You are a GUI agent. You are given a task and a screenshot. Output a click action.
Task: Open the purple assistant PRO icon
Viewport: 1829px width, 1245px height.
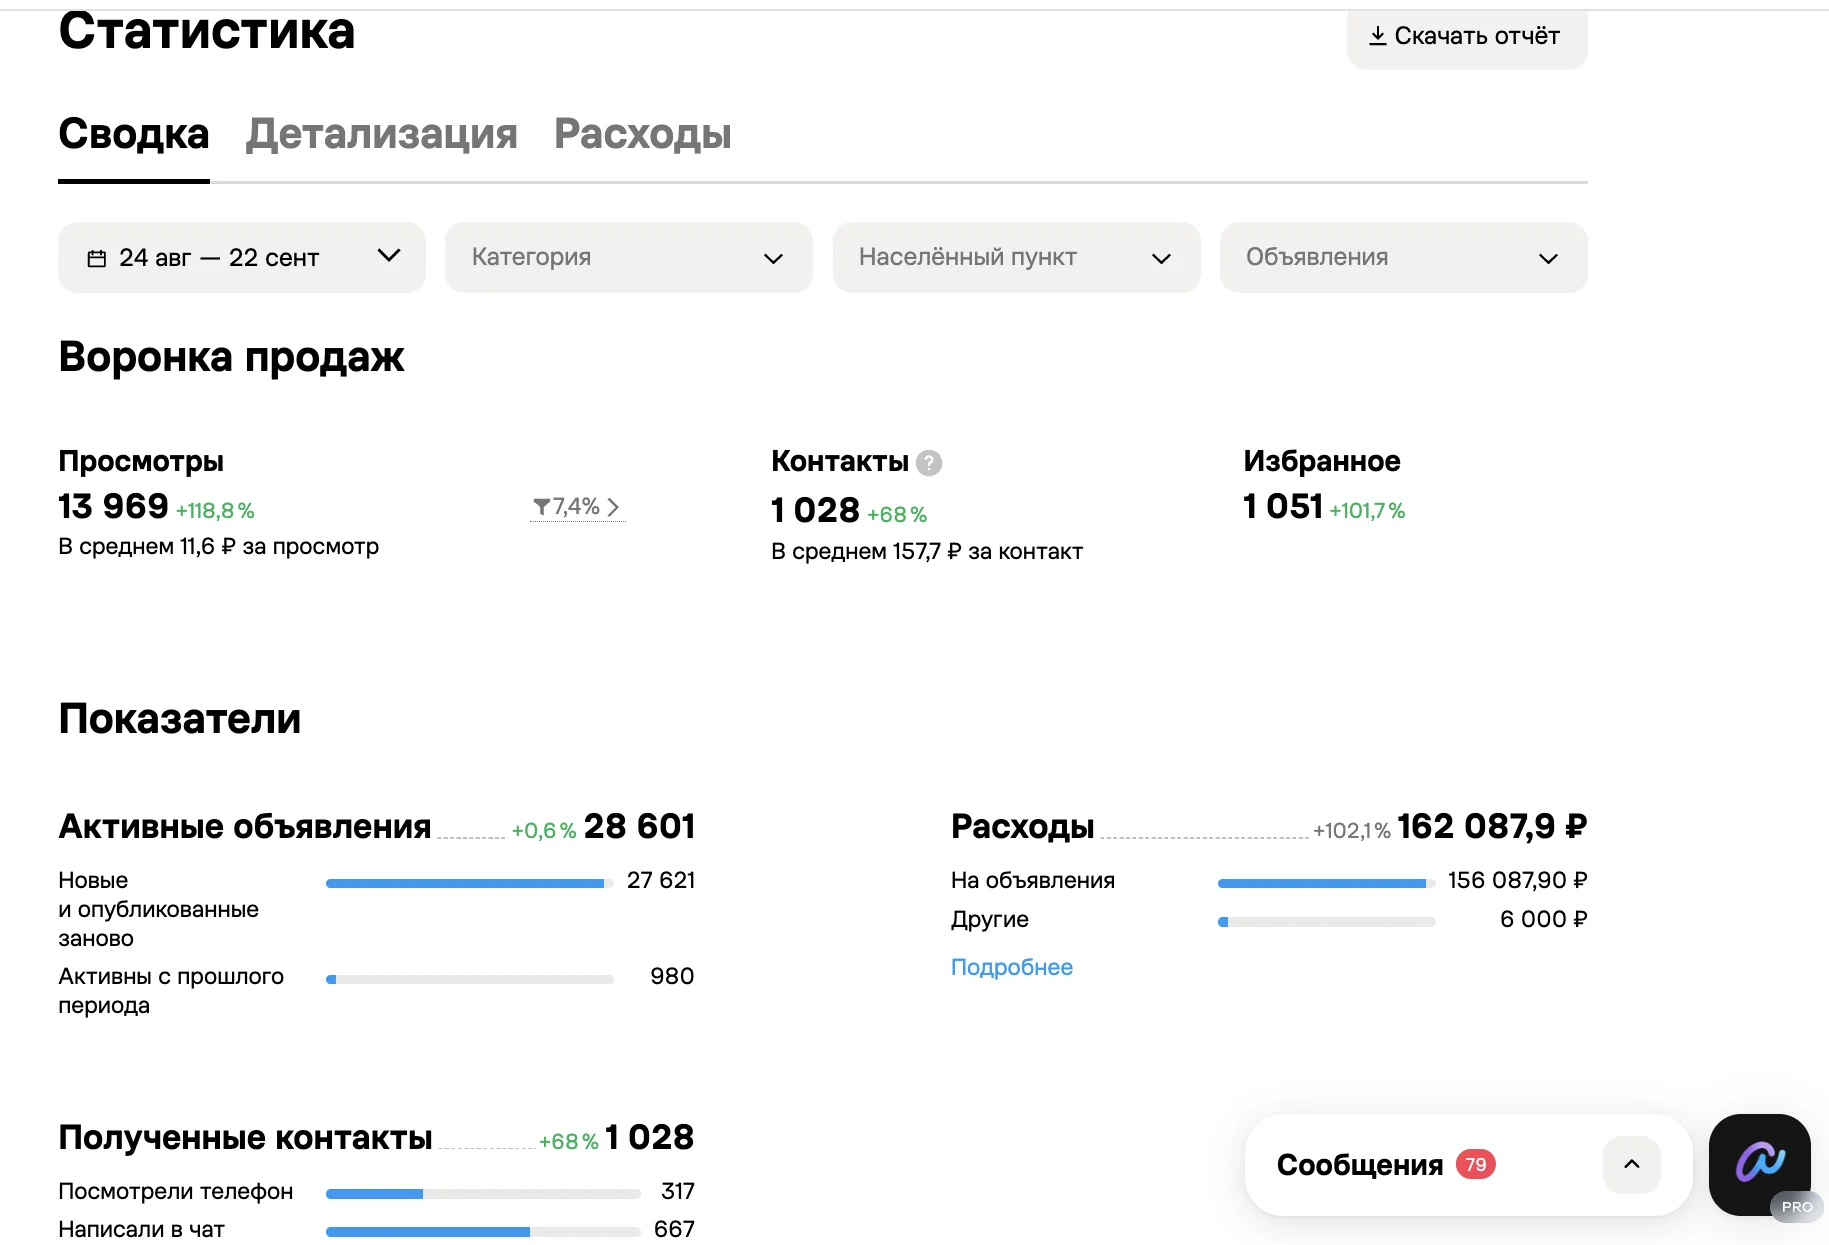coord(1760,1164)
